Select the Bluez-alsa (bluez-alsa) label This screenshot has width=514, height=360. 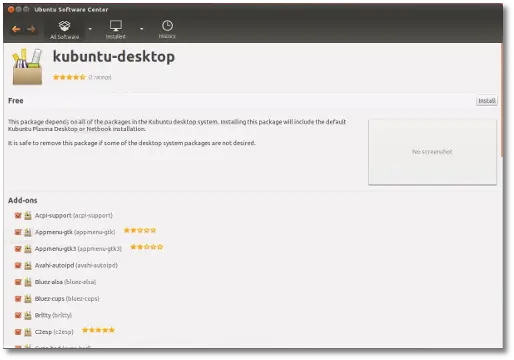pos(65,282)
